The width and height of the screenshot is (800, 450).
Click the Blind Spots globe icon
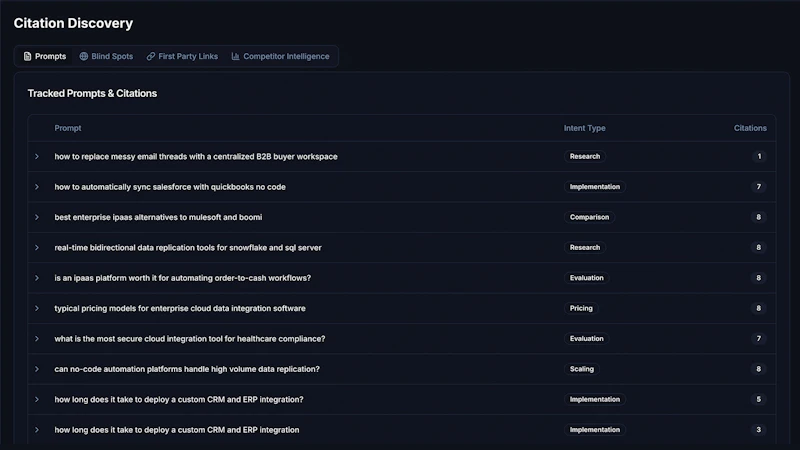click(84, 56)
